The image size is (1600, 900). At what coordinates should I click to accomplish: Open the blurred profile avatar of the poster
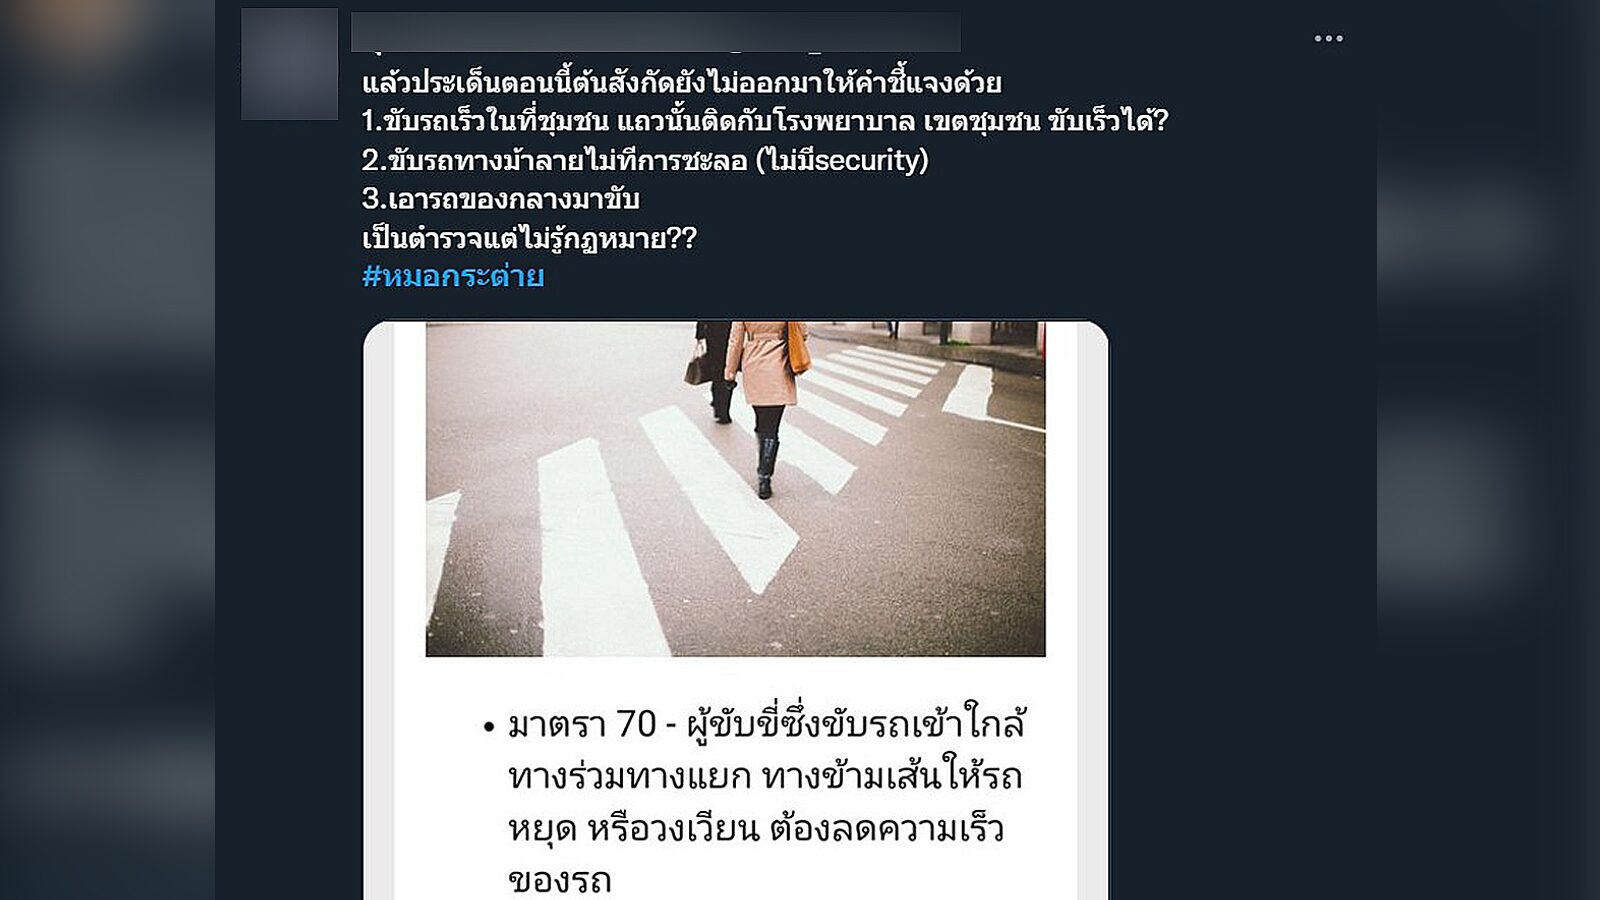(x=289, y=64)
